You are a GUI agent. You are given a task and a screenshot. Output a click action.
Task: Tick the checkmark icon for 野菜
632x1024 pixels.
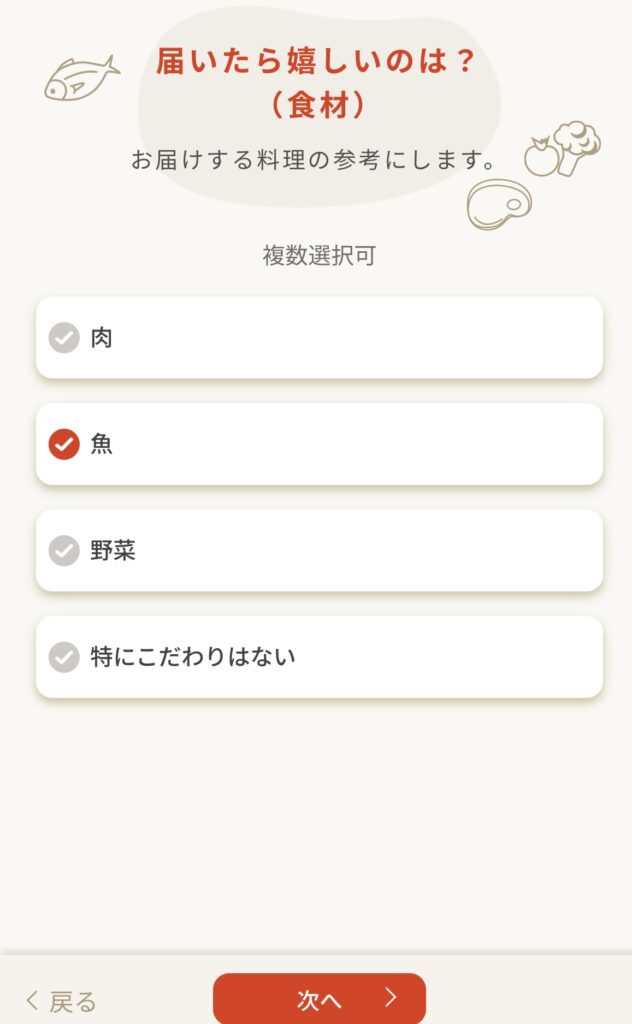[64, 550]
